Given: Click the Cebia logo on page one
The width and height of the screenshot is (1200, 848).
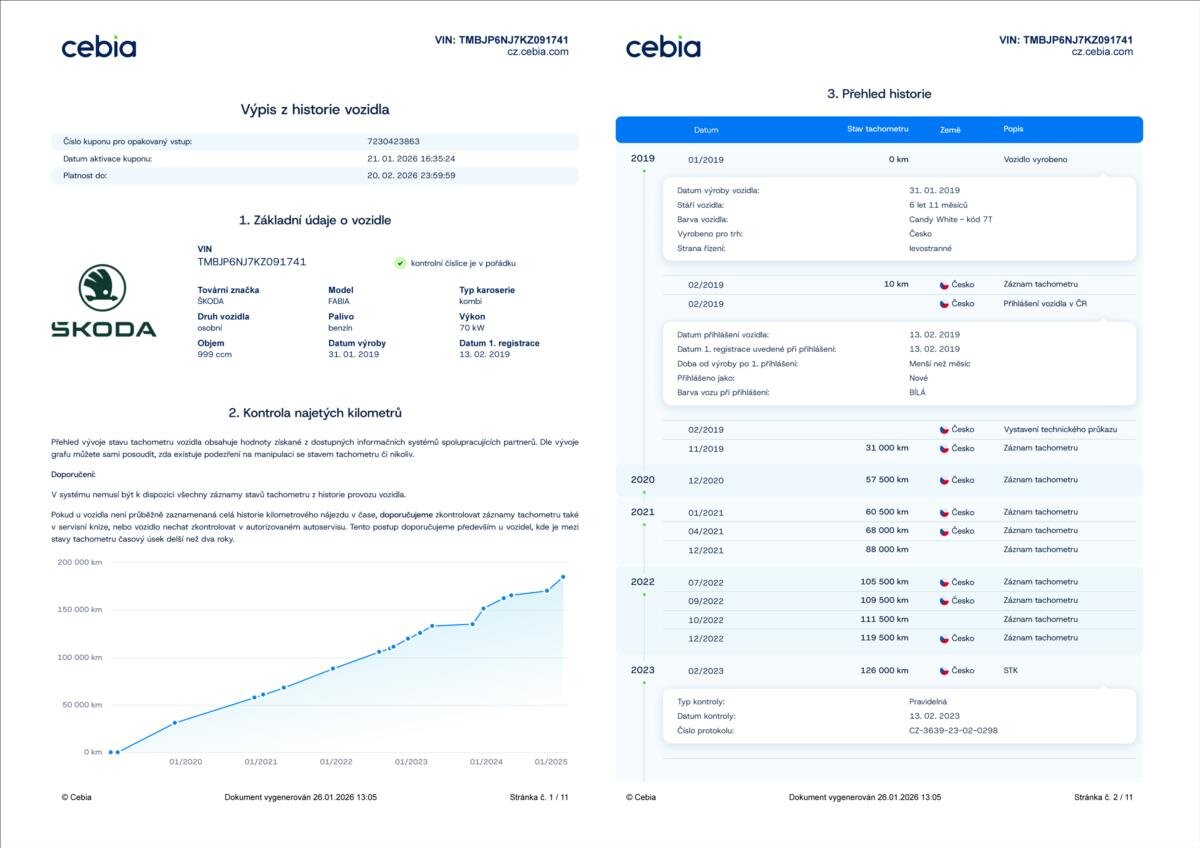Looking at the screenshot, I should (98, 47).
